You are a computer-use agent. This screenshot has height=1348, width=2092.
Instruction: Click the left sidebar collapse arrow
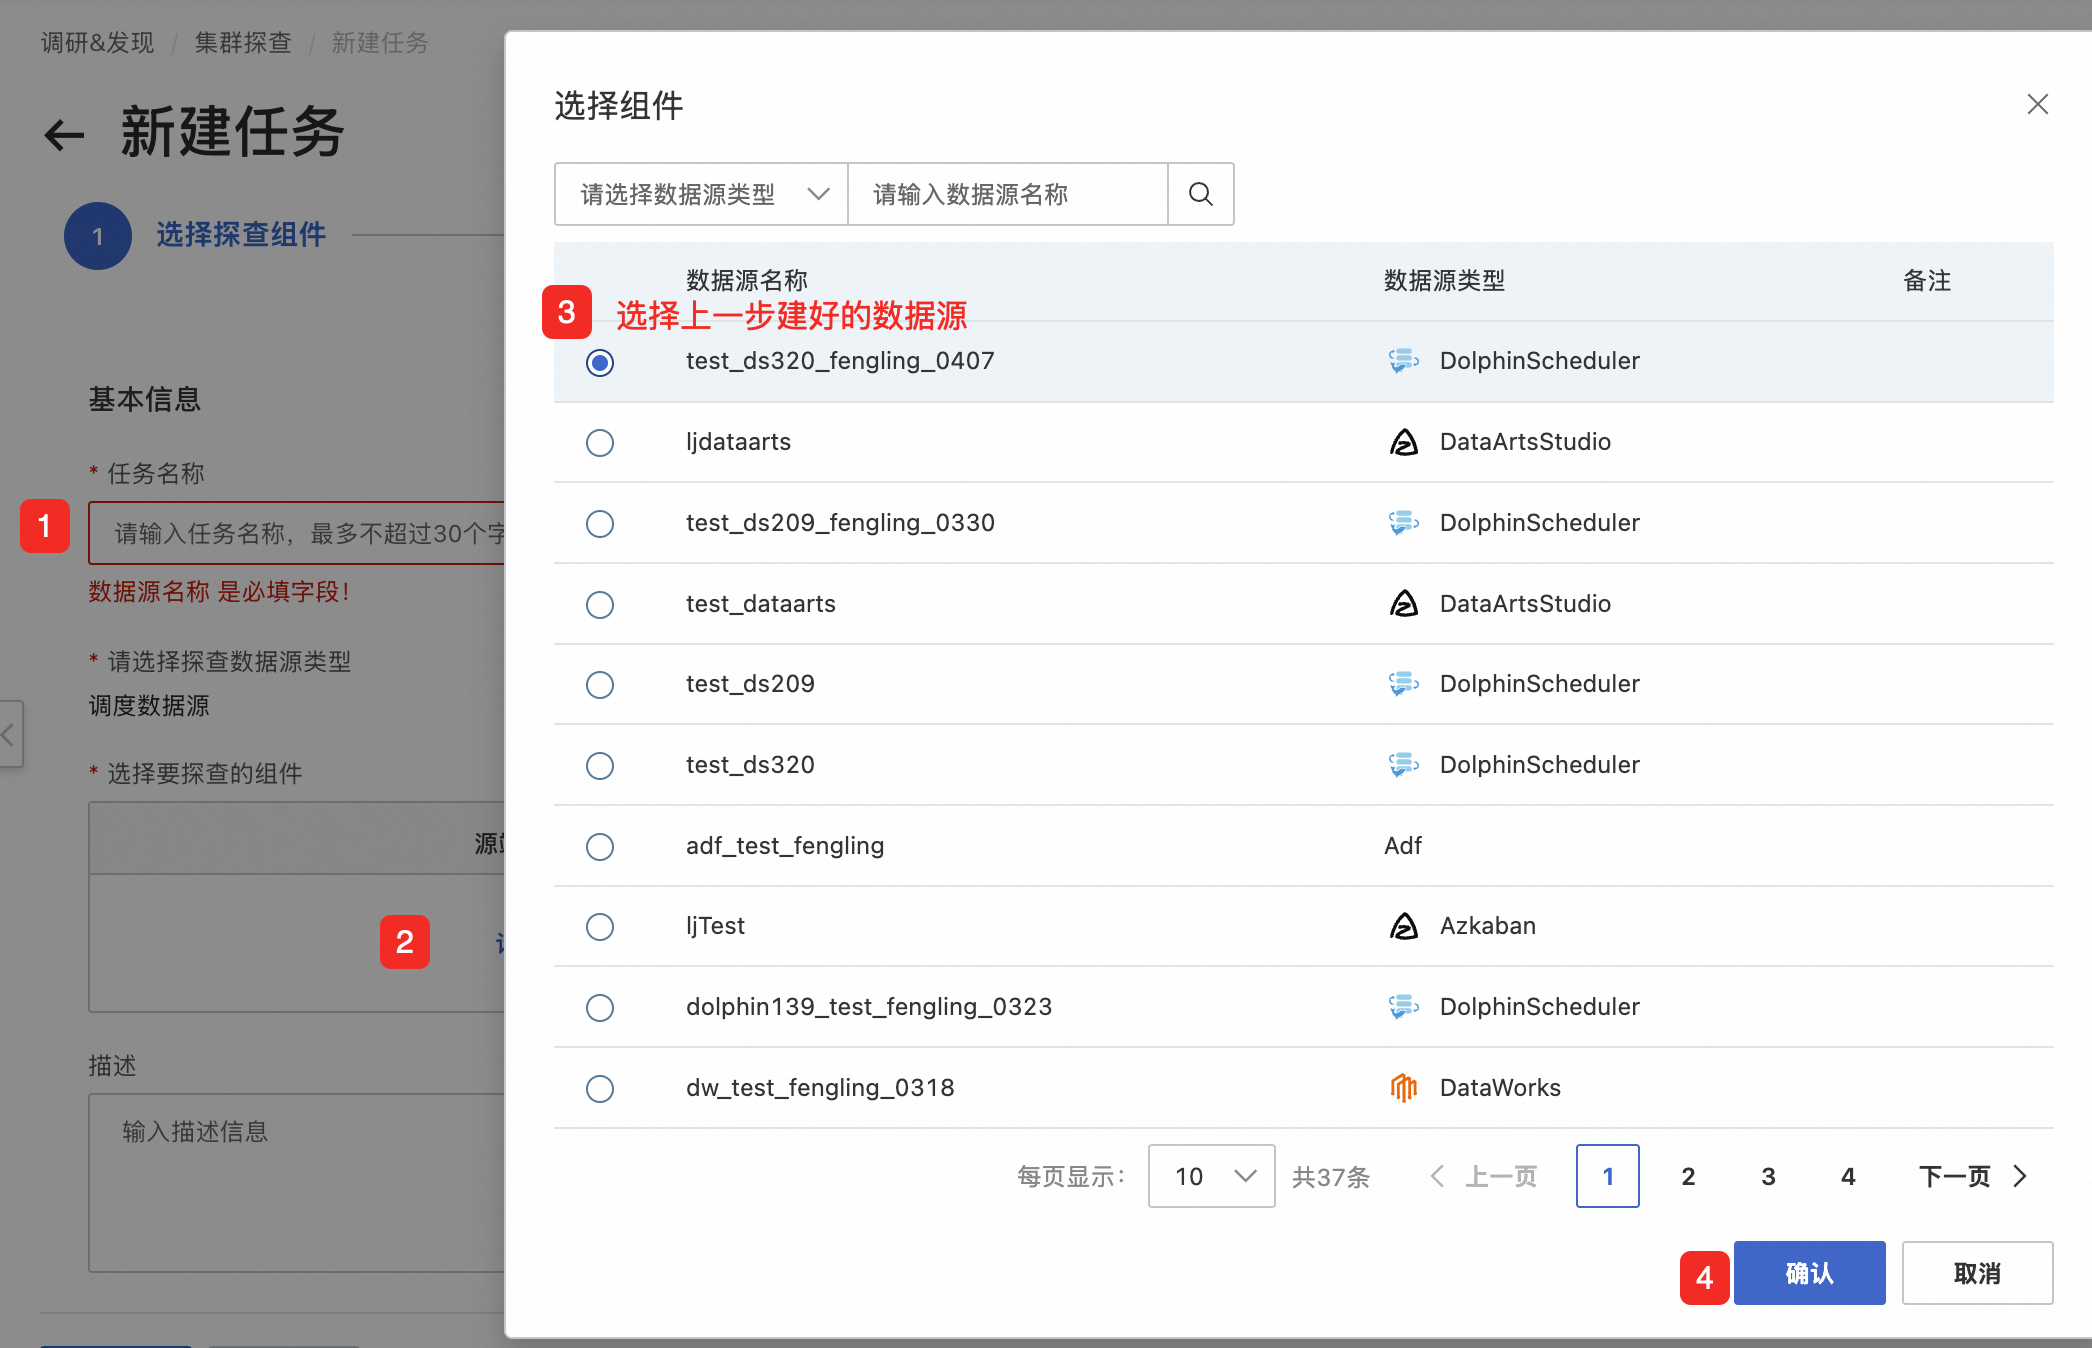10,734
